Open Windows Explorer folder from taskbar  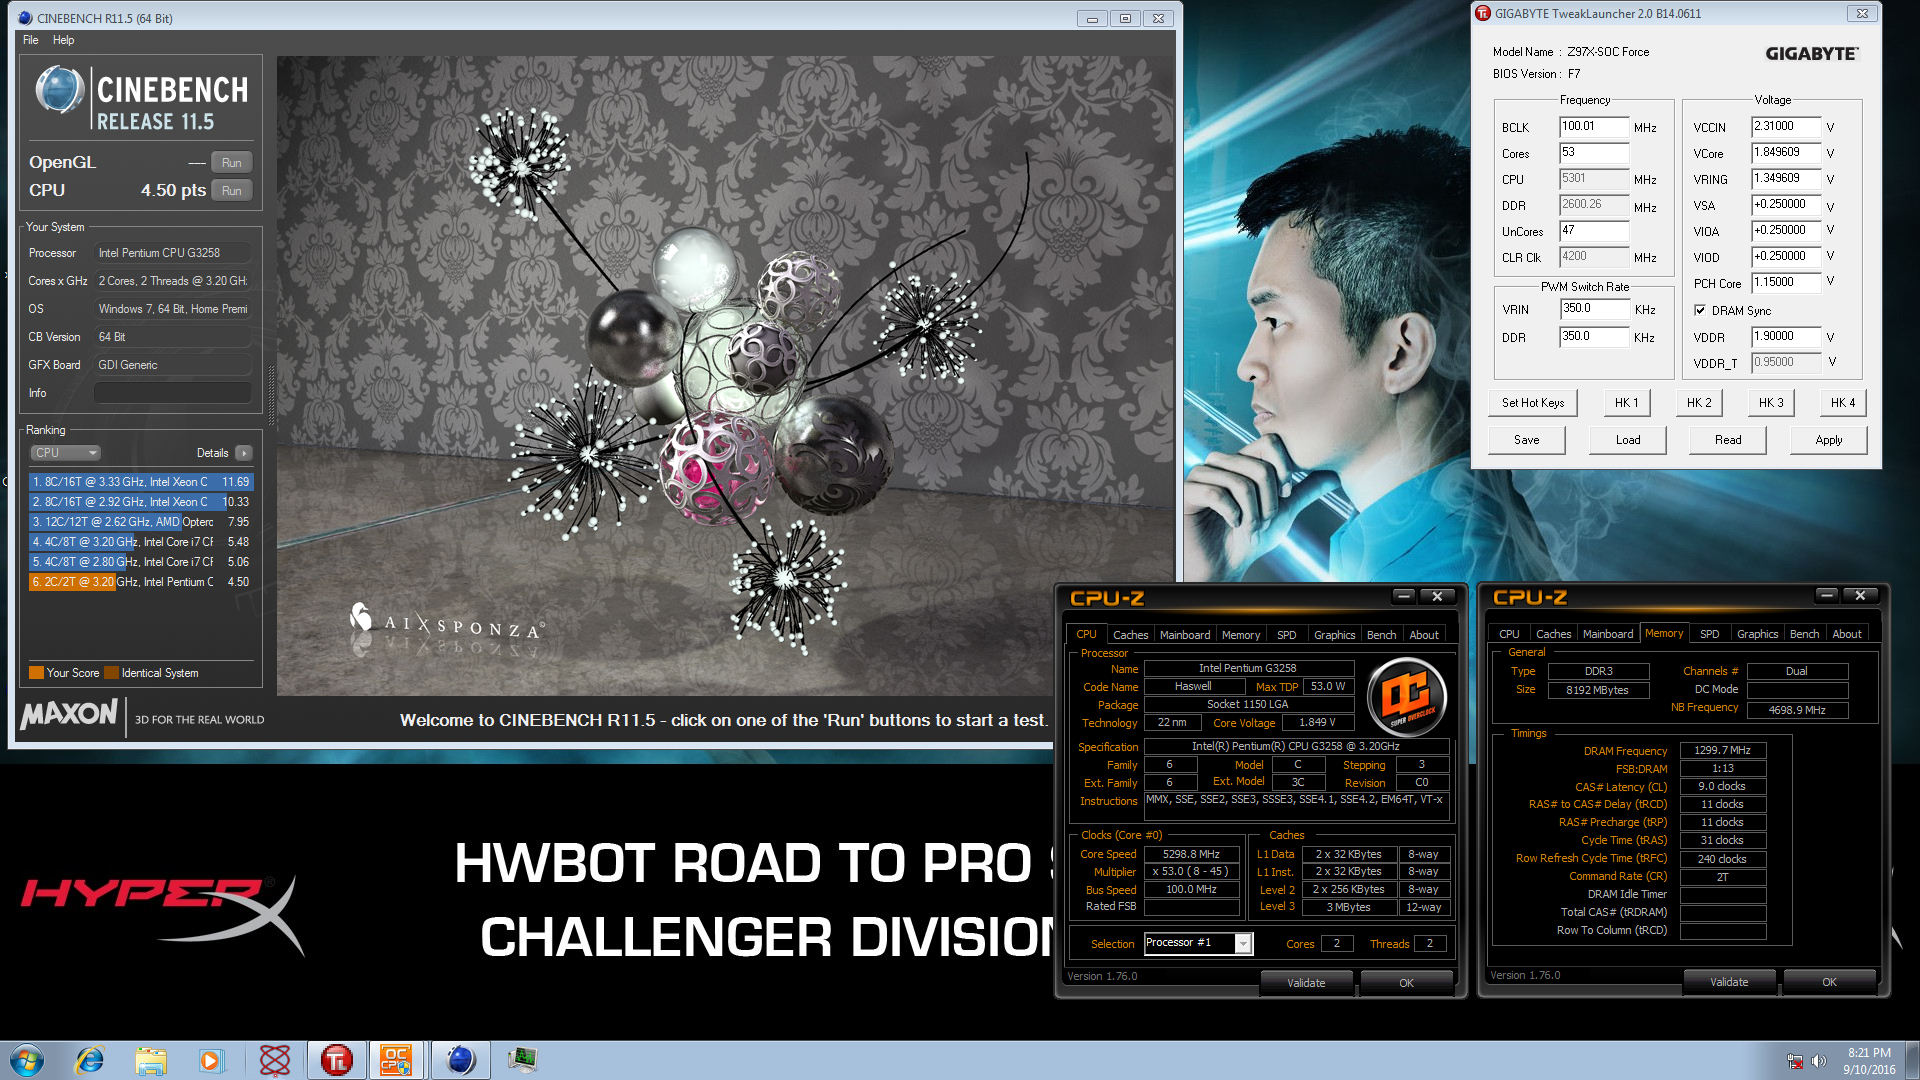tap(151, 1060)
